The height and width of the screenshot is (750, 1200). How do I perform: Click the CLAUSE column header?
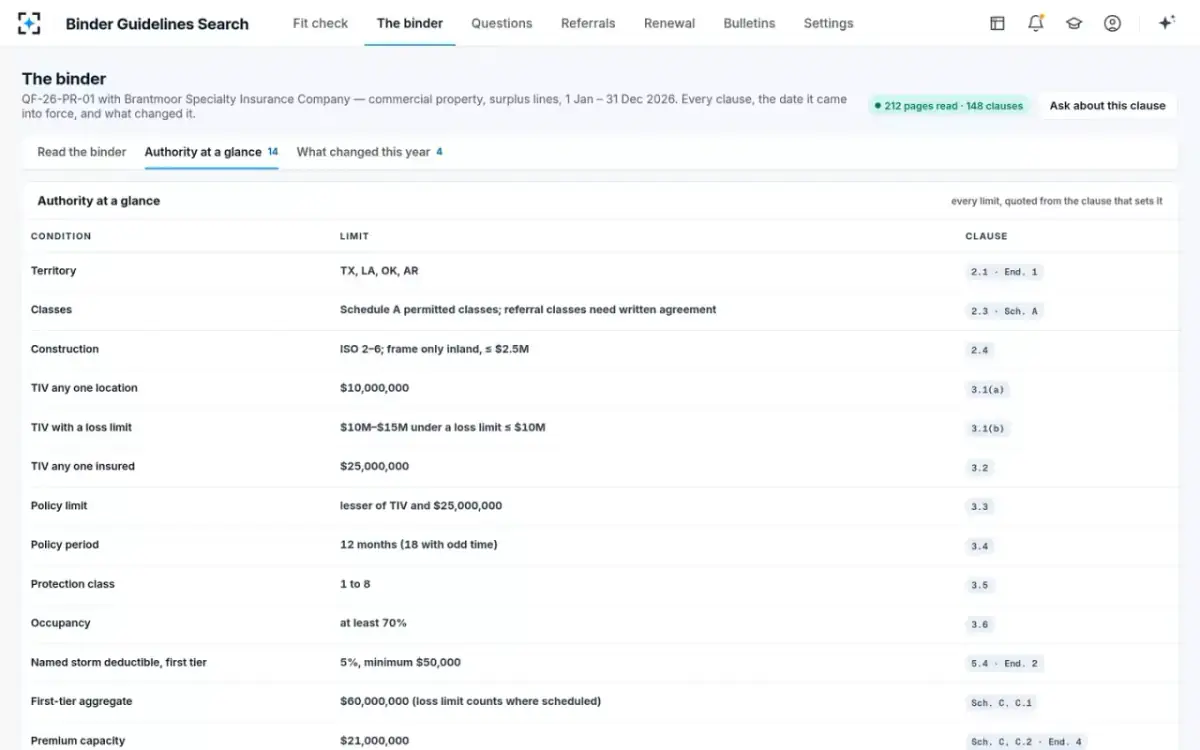click(x=986, y=236)
